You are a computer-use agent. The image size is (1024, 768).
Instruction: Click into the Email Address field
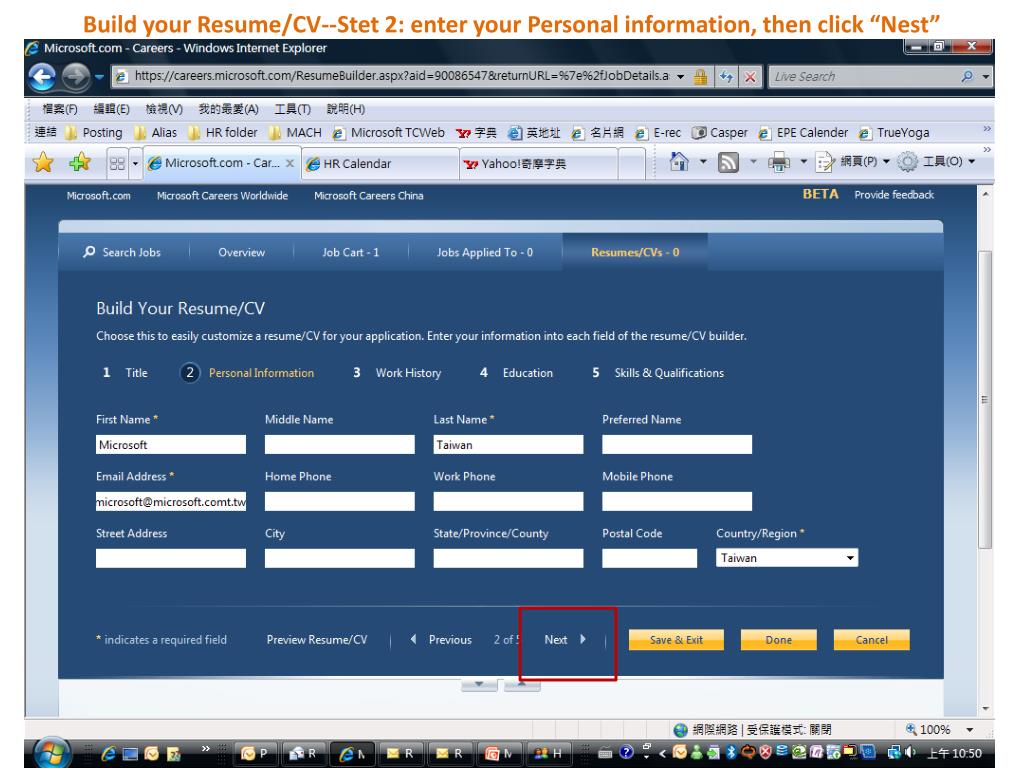point(171,502)
